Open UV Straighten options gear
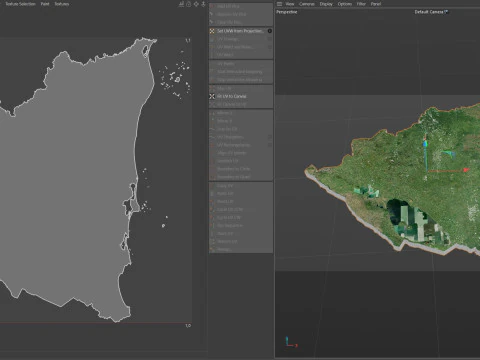The image size is (480, 360). pyautogui.click(x=269, y=137)
